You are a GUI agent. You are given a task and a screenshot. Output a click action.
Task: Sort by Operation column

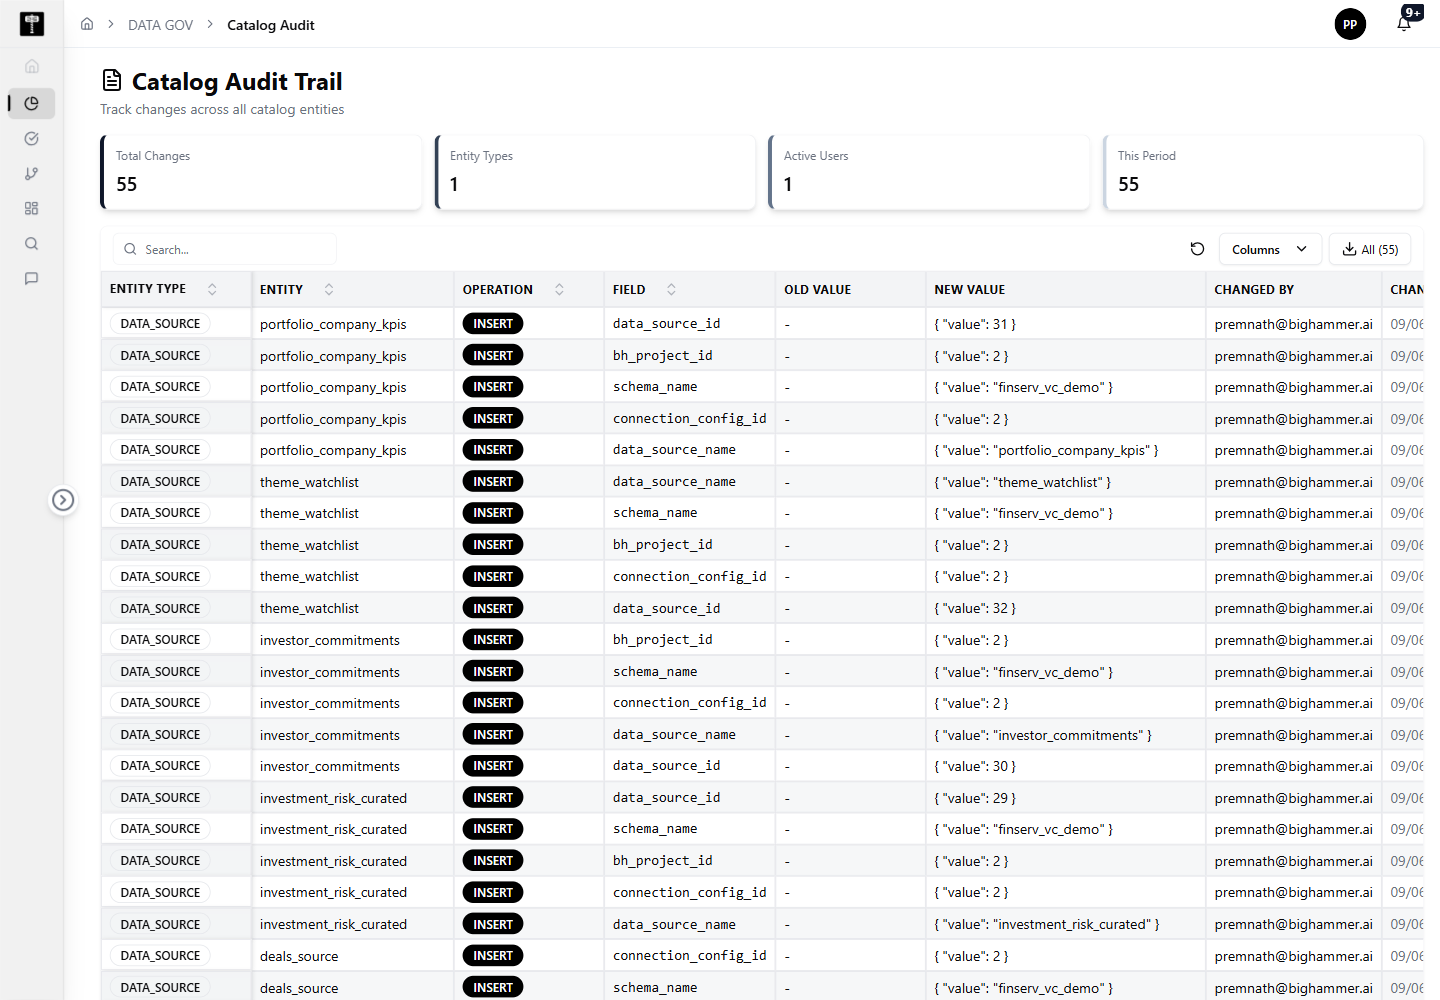(559, 289)
